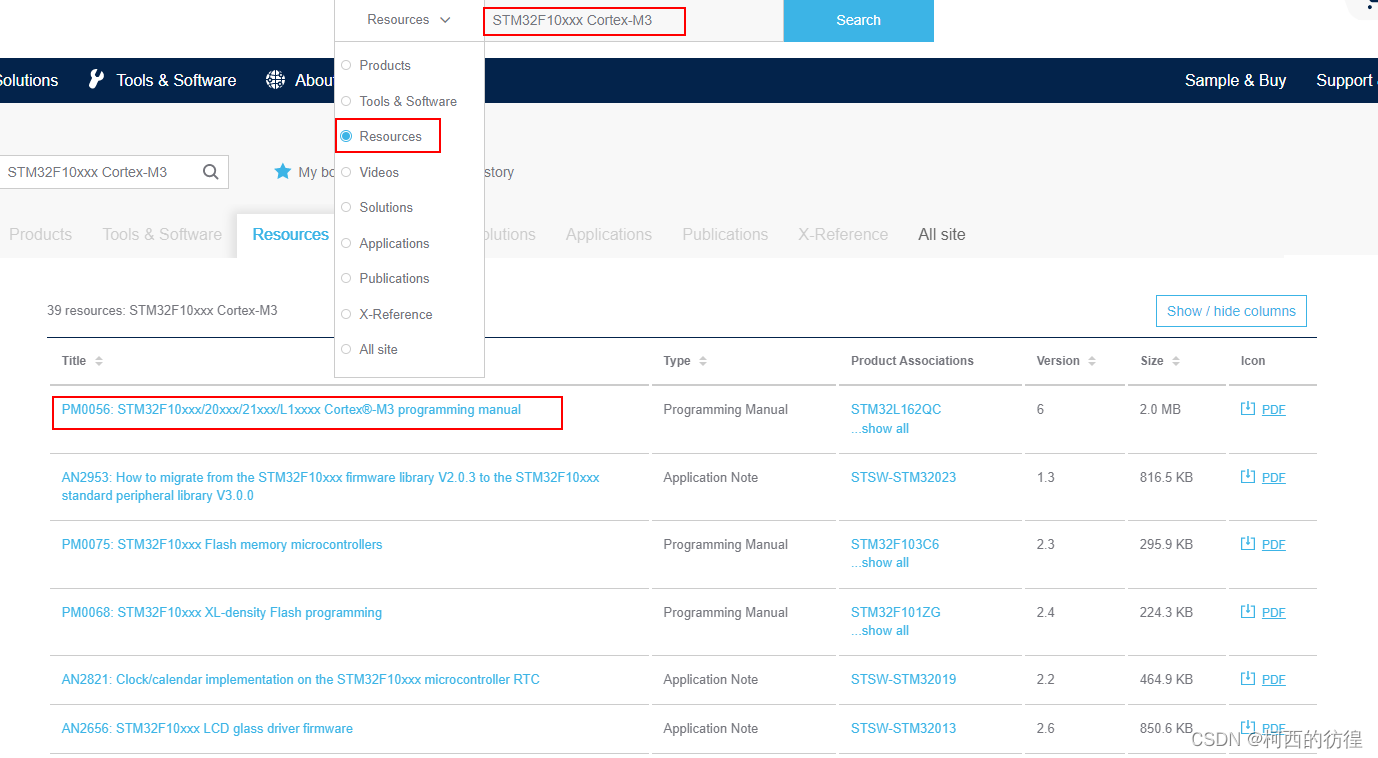Screen dimensions: 1378x758
Task: Open AN2821 Clock/calendar implementation link
Action: point(300,679)
